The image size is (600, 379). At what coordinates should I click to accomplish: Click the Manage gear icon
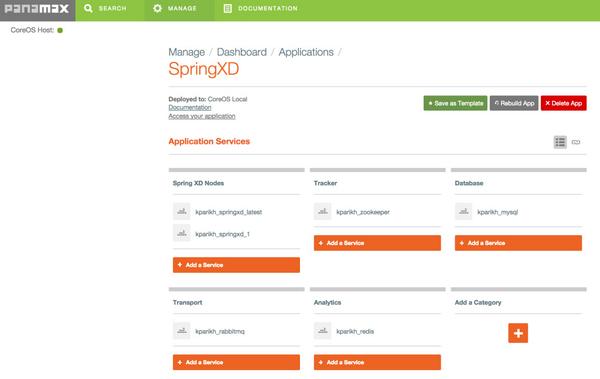coord(157,8)
